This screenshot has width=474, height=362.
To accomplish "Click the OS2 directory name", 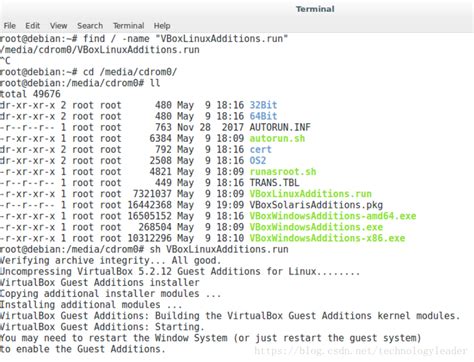I will click(258, 160).
